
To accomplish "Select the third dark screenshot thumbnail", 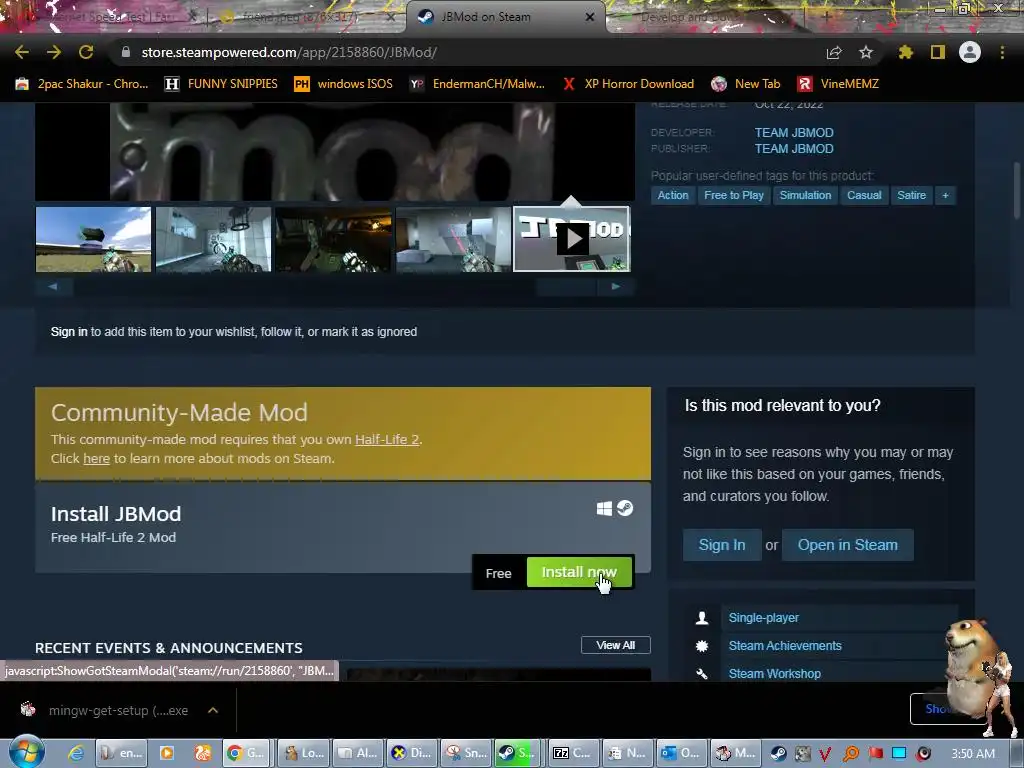I will click(x=333, y=239).
